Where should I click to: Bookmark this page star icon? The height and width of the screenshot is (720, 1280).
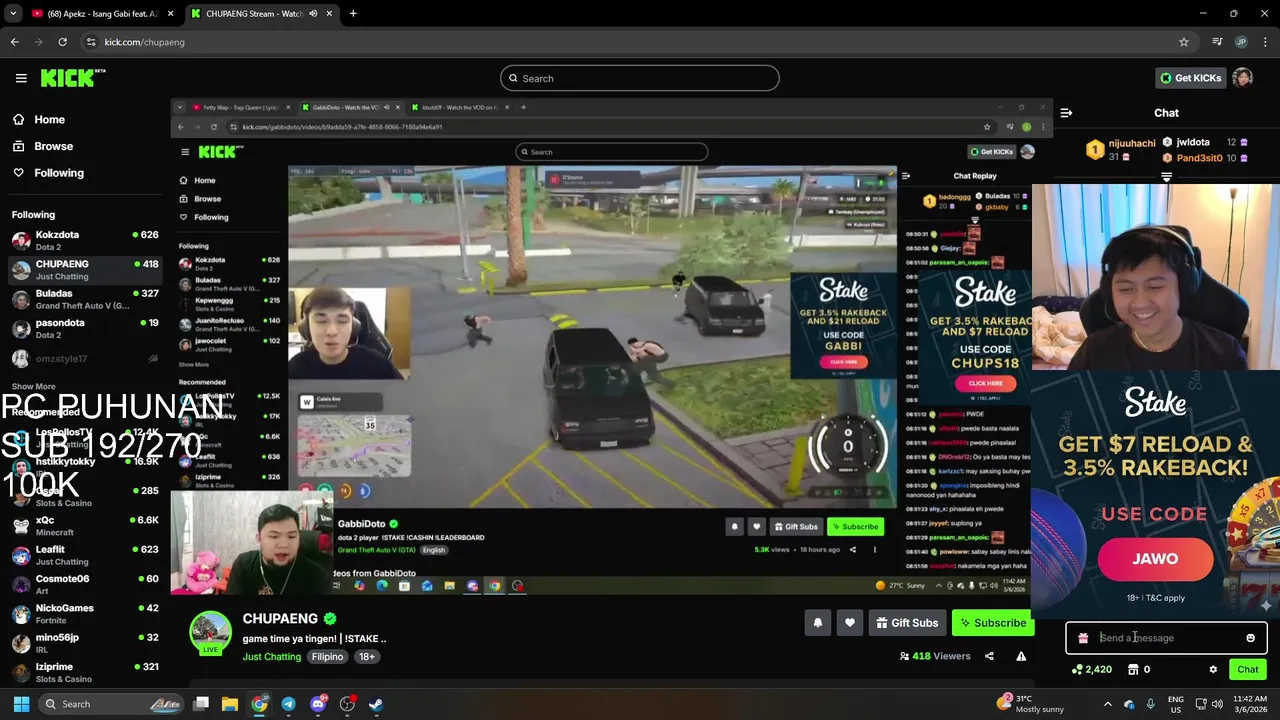pyautogui.click(x=1184, y=42)
